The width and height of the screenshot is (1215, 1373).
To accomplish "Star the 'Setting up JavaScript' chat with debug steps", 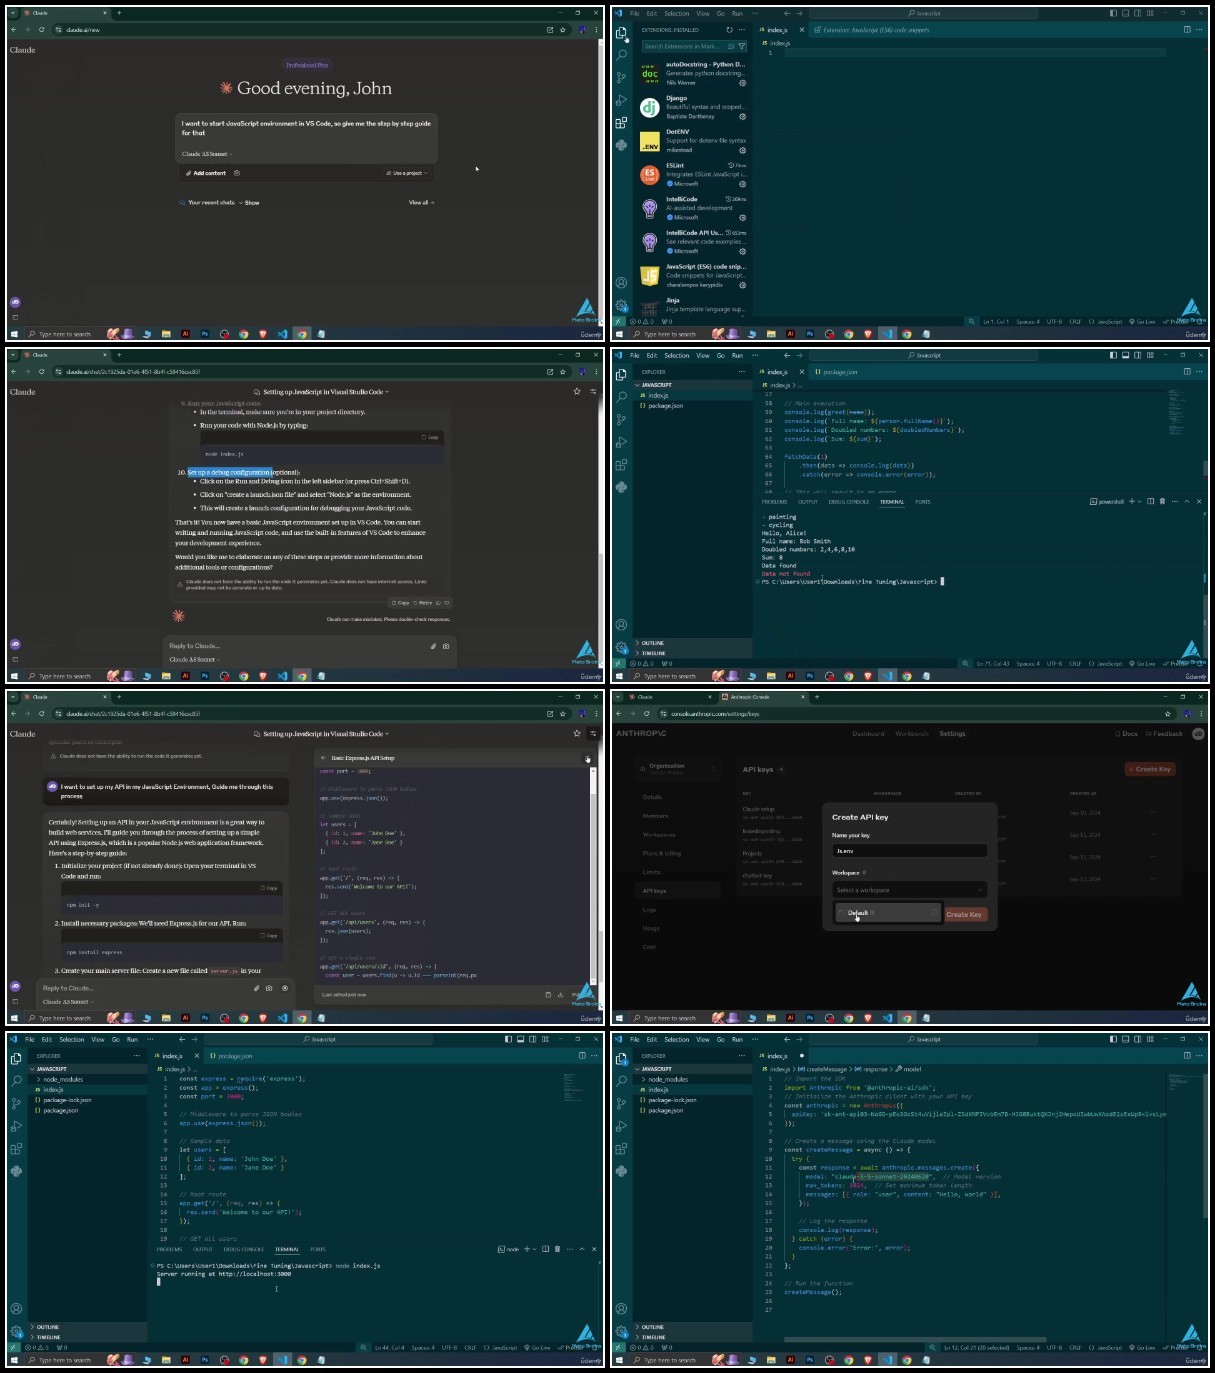I will click(x=577, y=392).
